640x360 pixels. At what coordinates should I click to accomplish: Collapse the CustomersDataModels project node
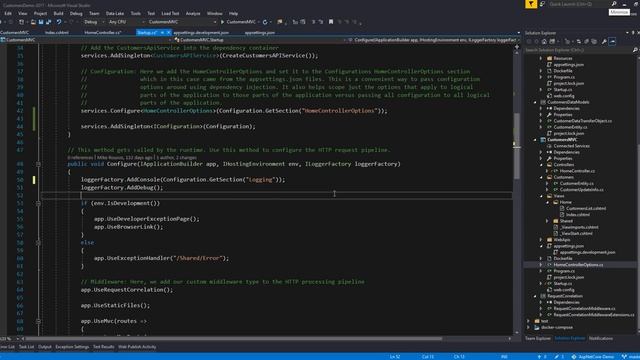click(x=535, y=102)
